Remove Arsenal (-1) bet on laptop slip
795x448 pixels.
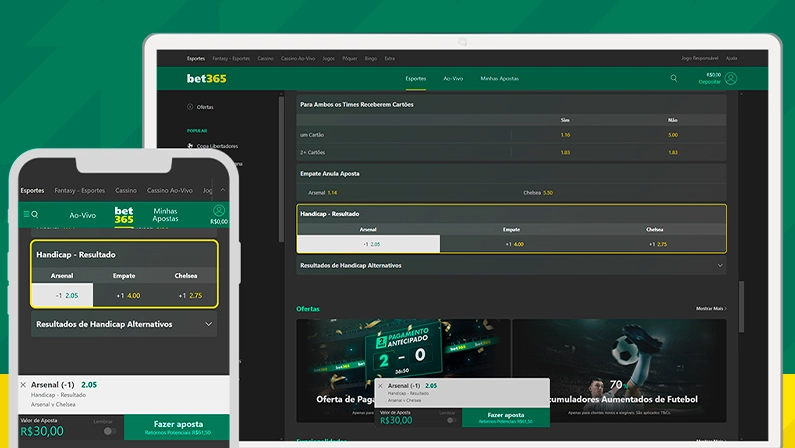[x=380, y=386]
